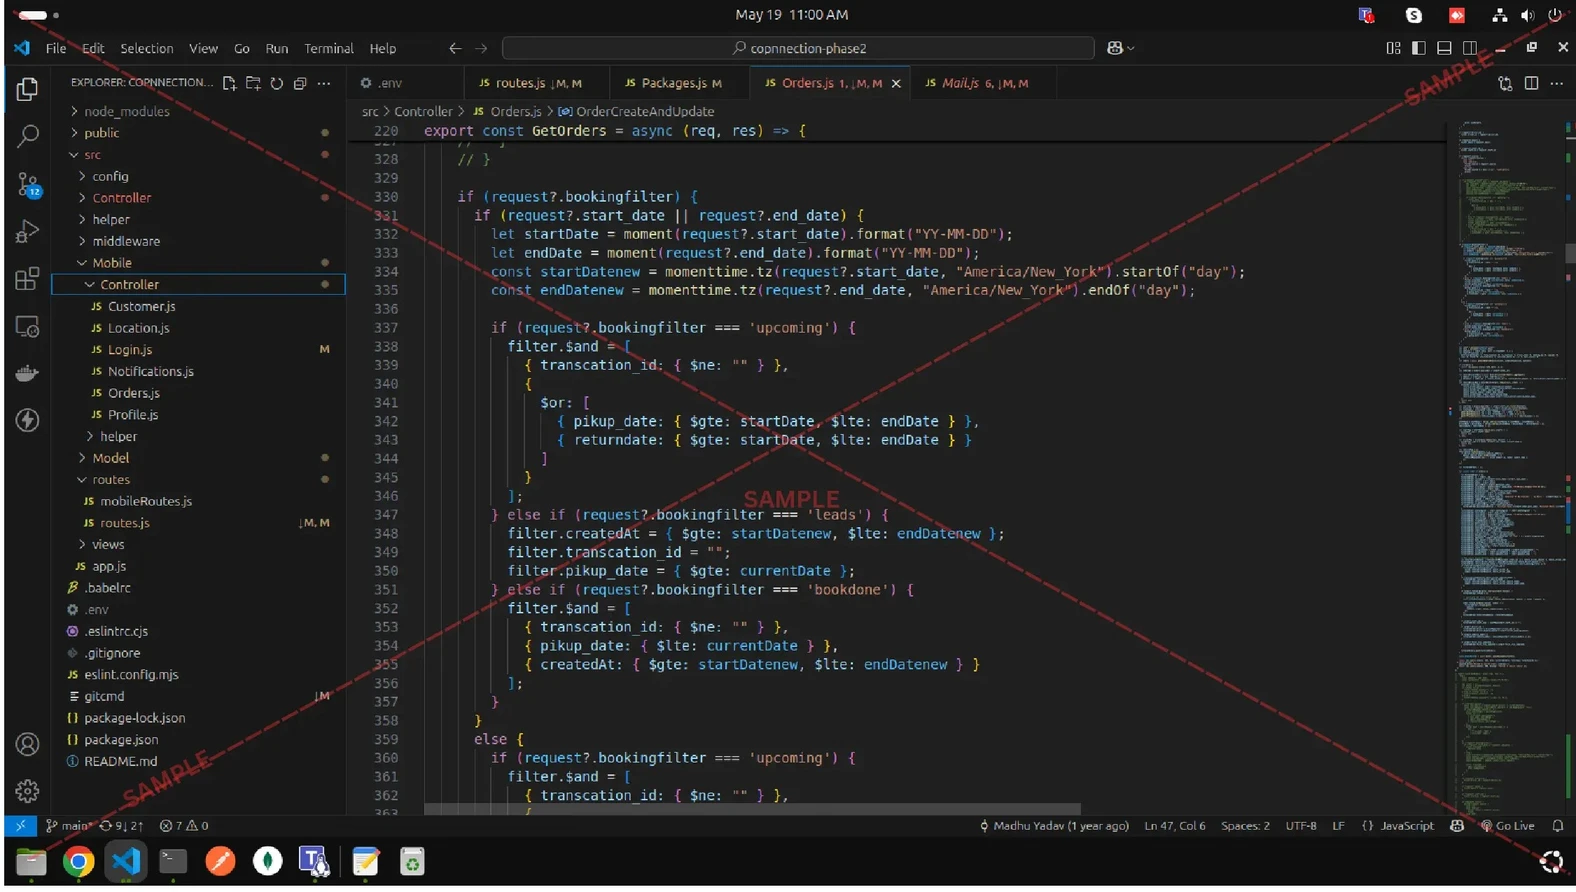The width and height of the screenshot is (1576, 892).
Task: Open the Selection menu
Action: tap(147, 48)
